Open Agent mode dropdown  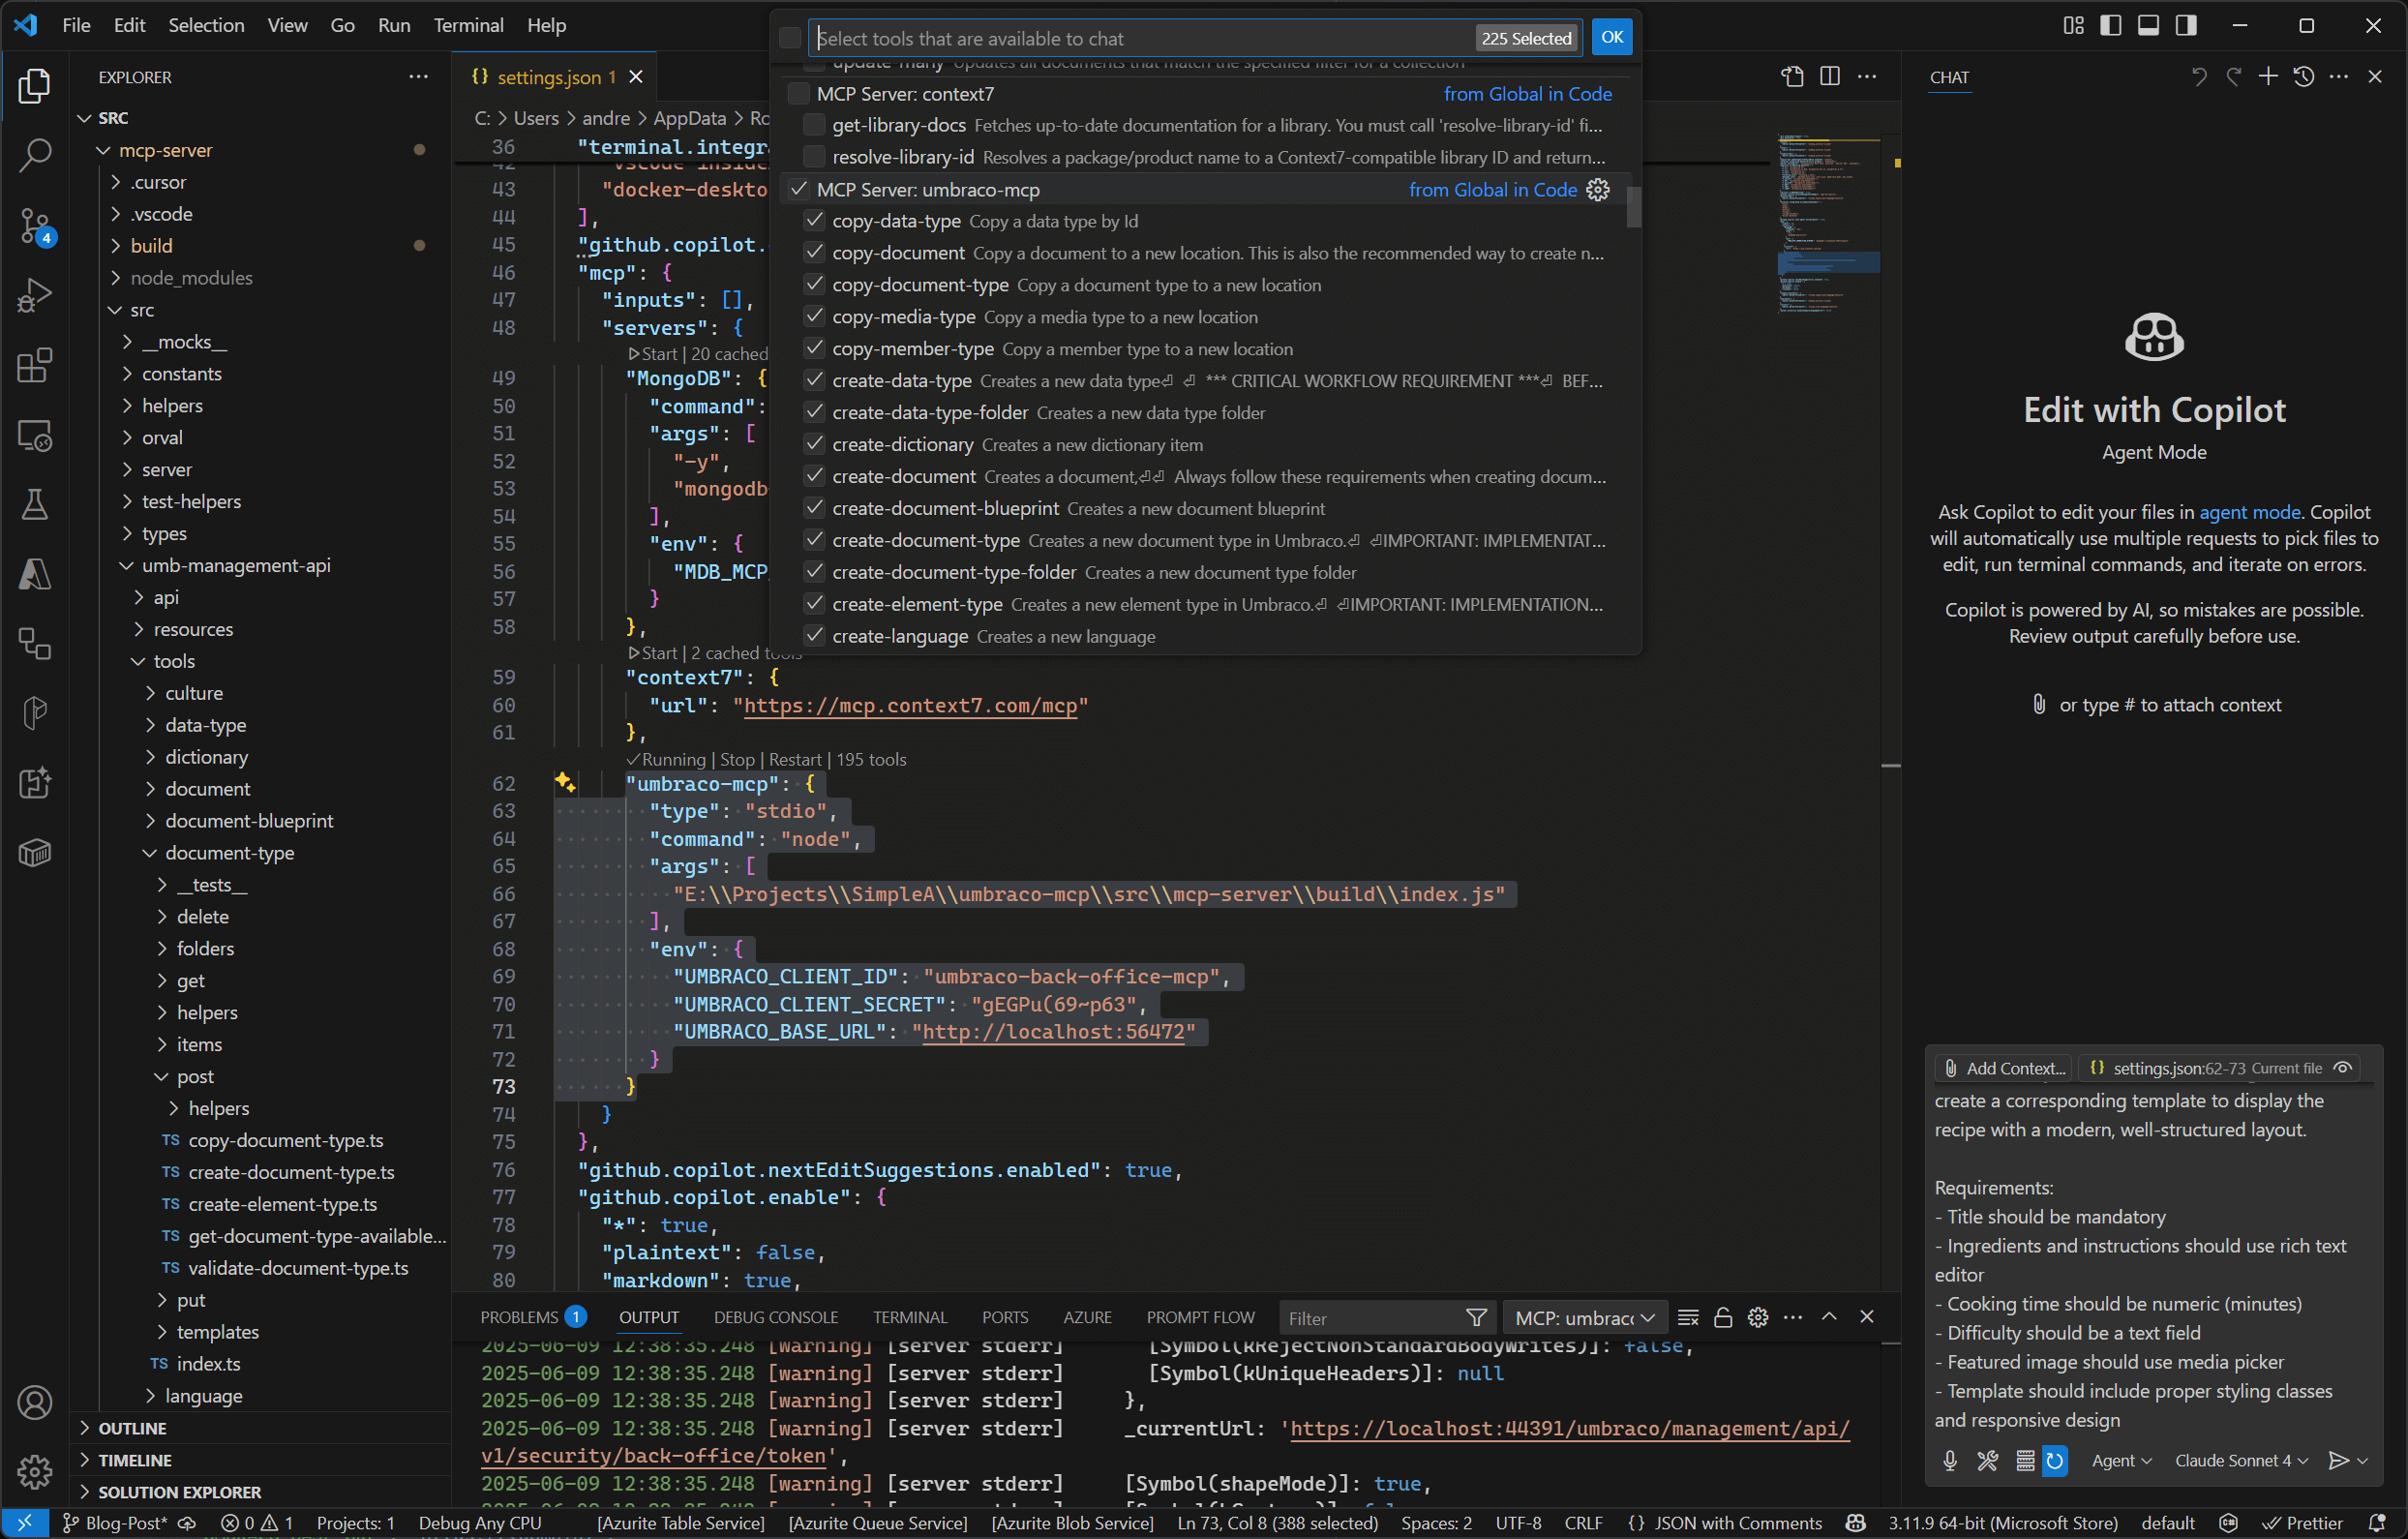(2122, 1461)
